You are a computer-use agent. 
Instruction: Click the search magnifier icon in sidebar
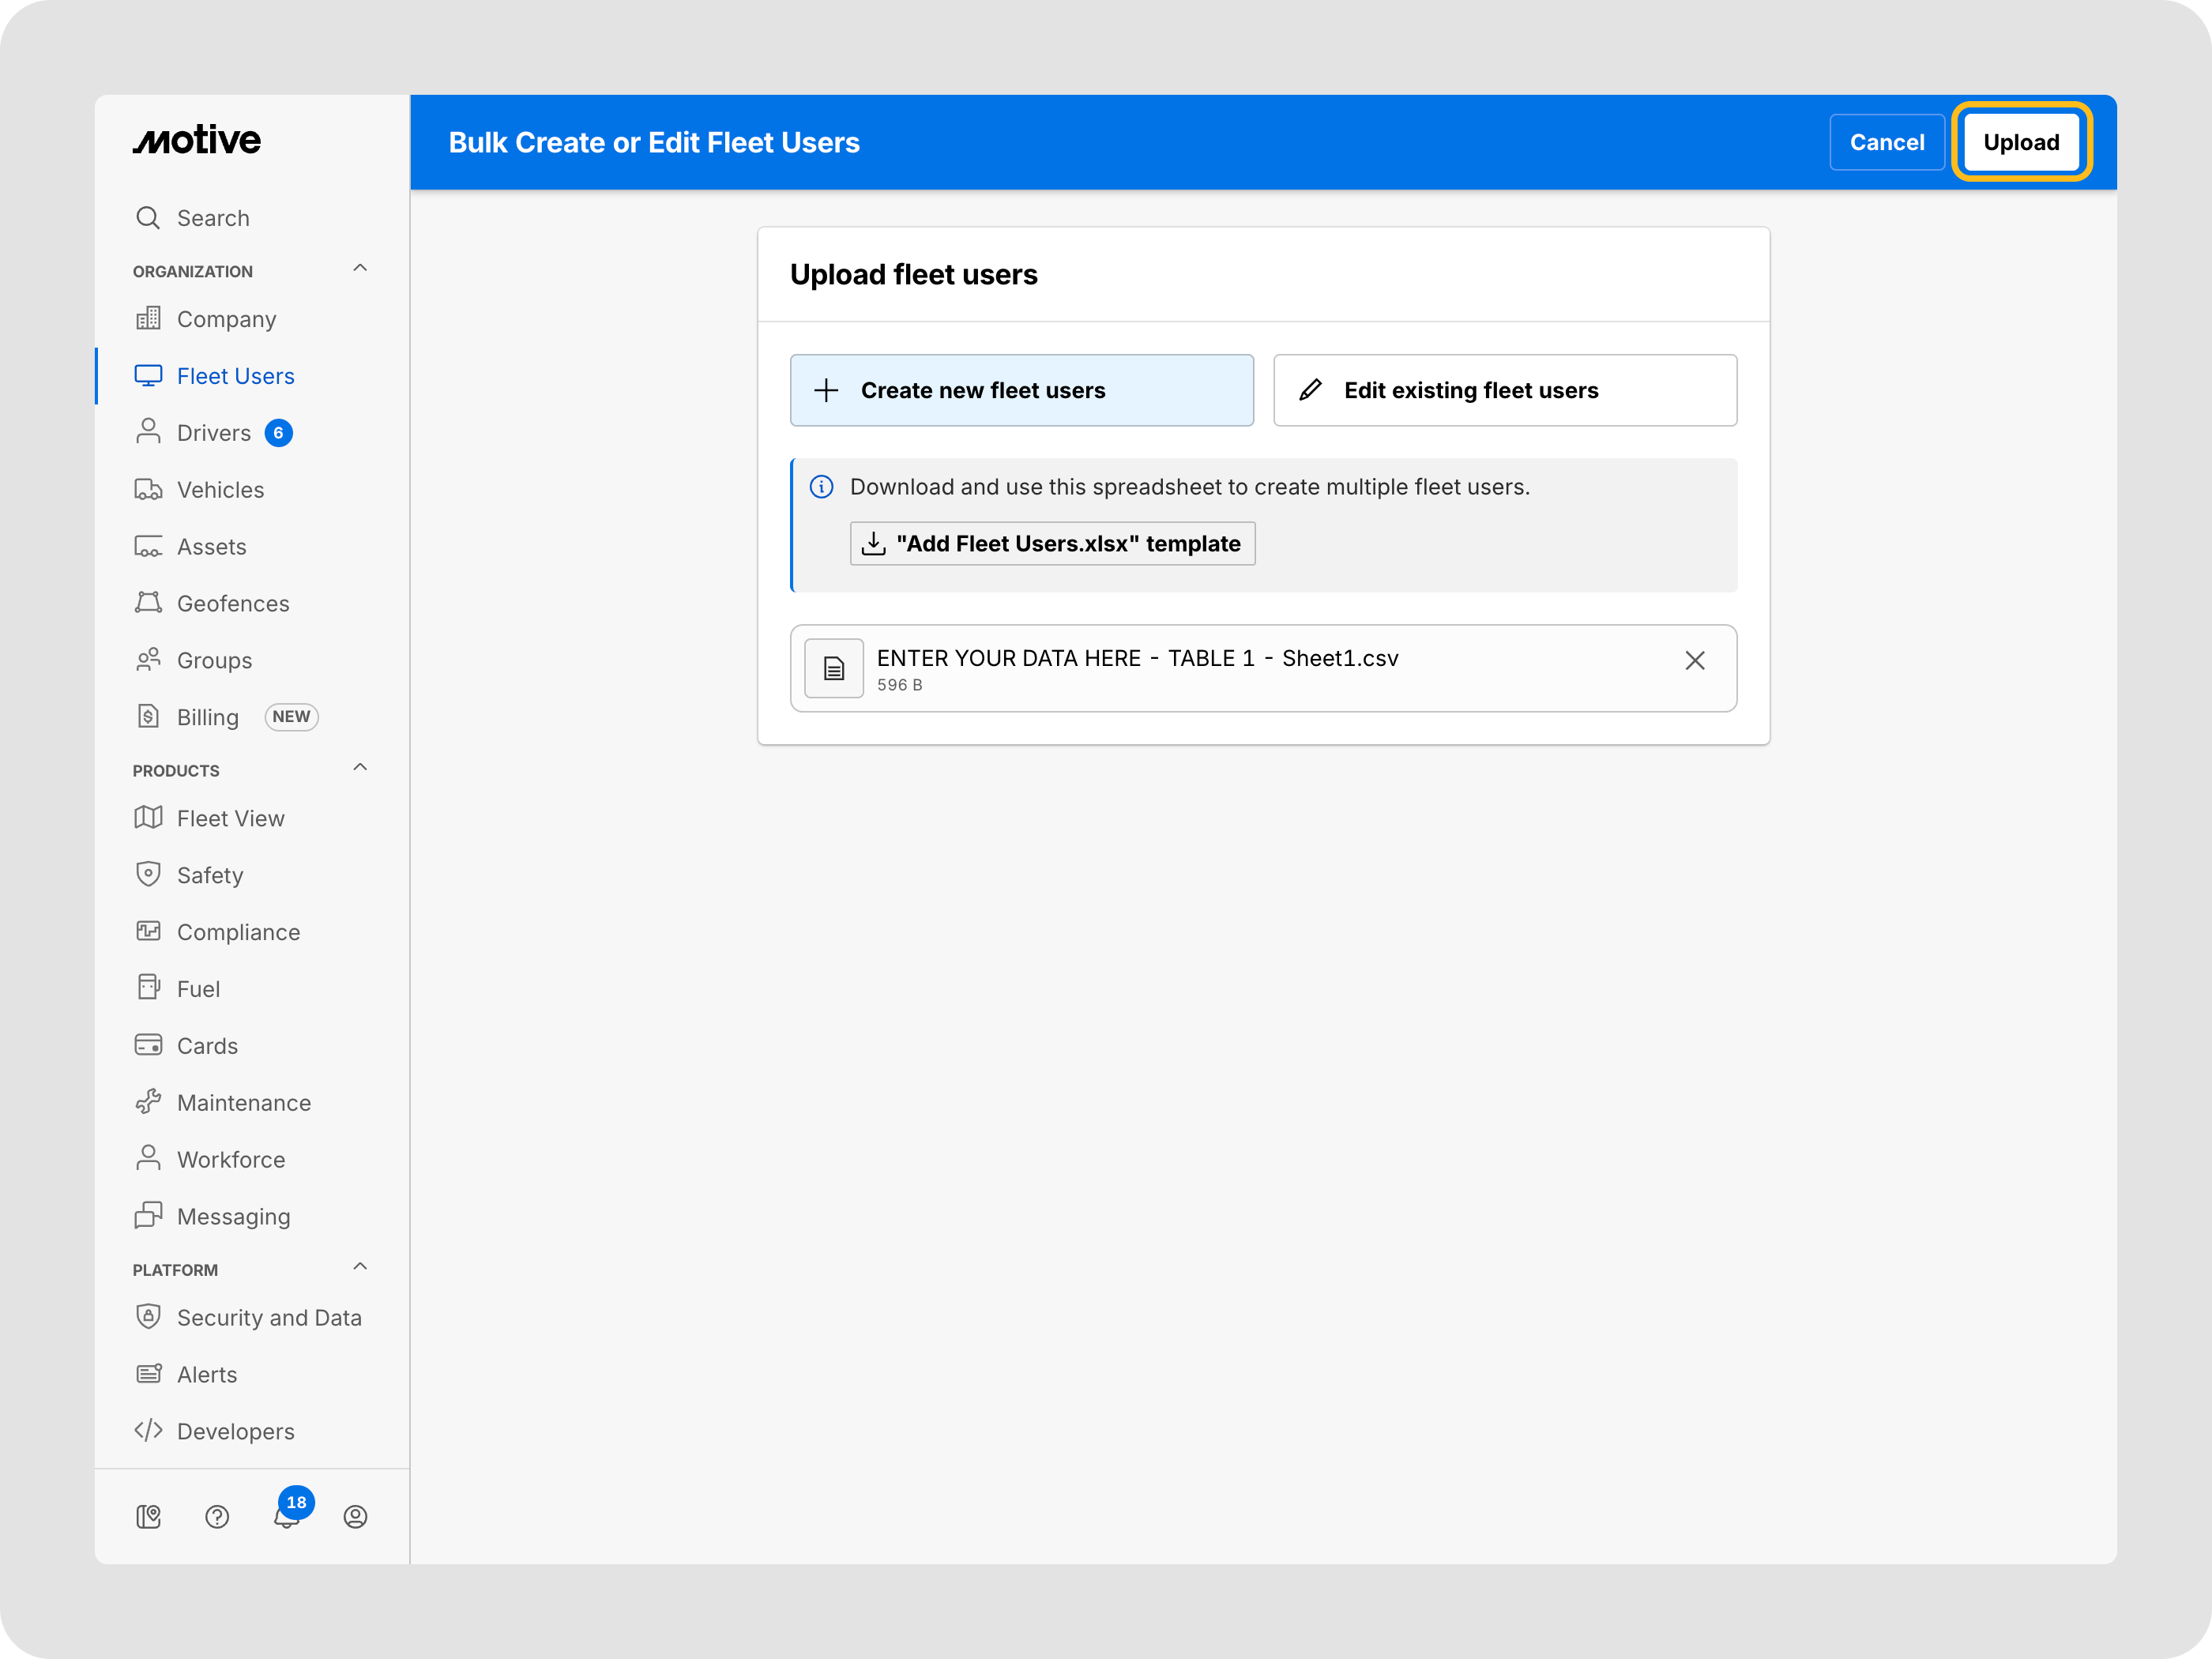(x=148, y=218)
